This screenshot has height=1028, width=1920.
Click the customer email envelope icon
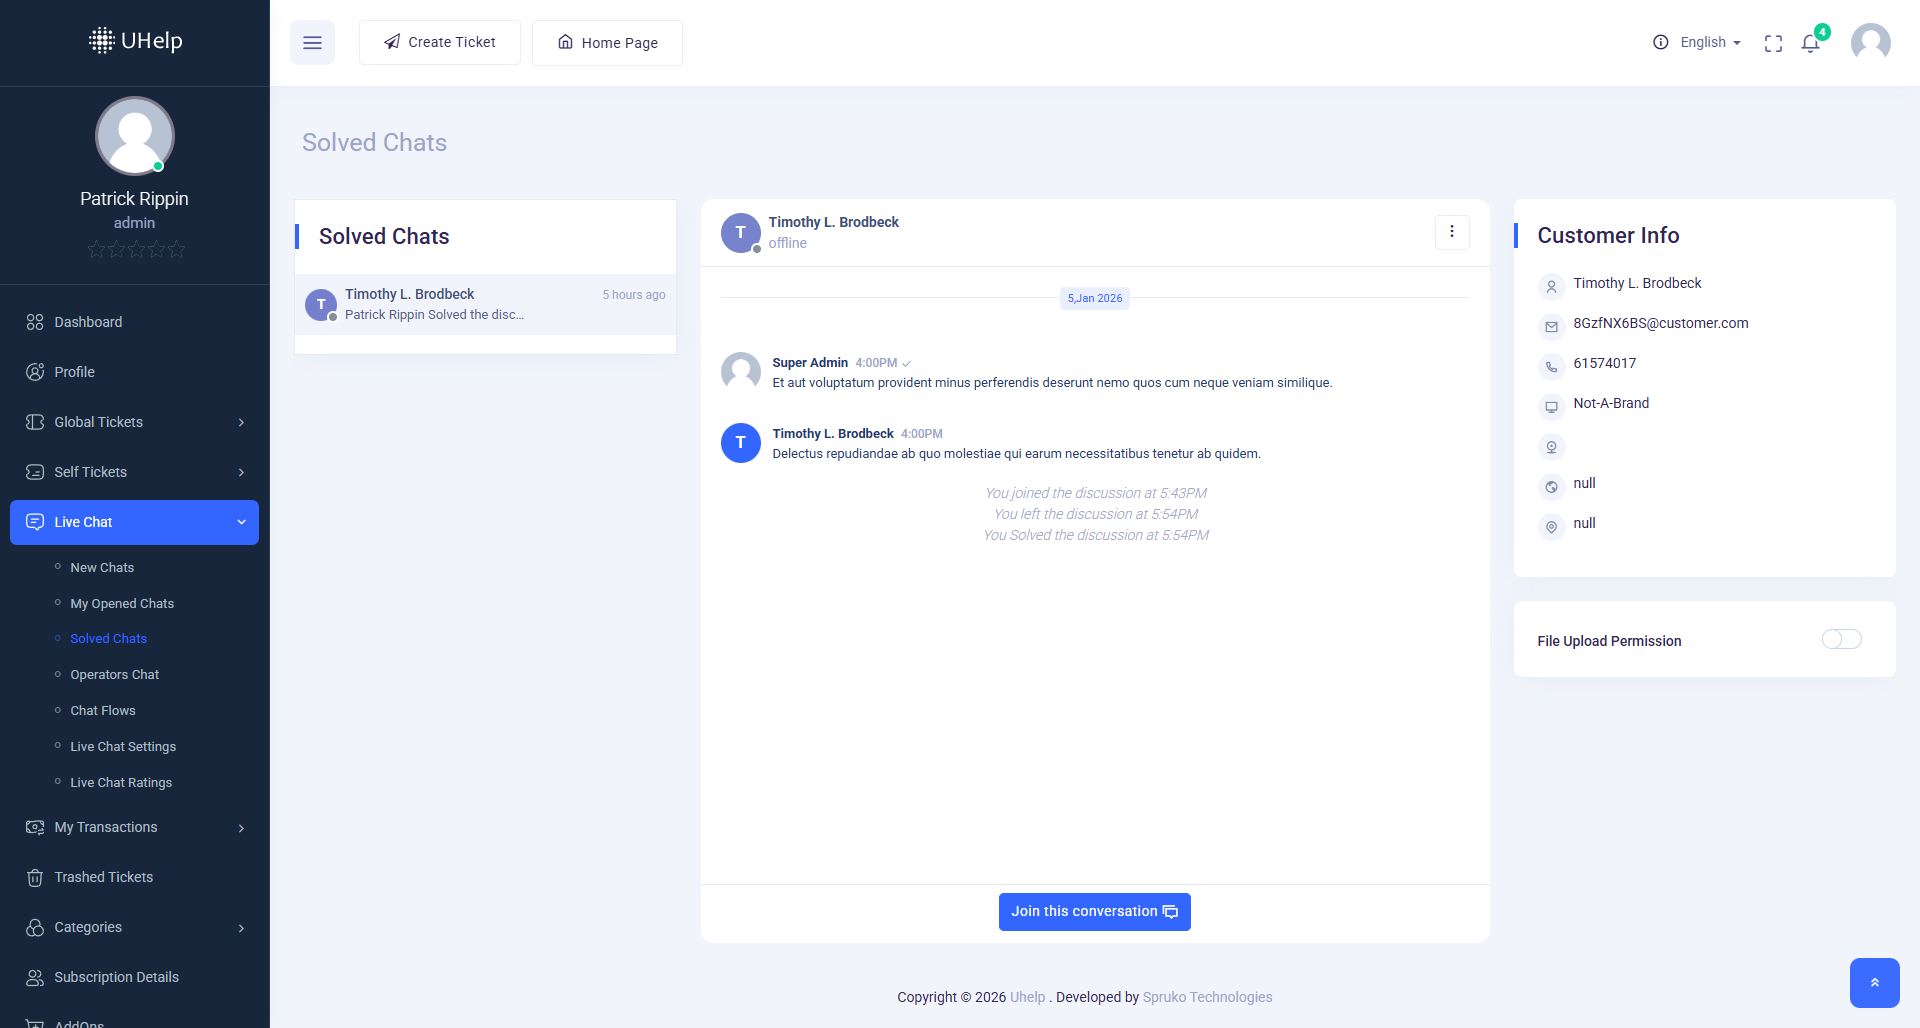1551,326
